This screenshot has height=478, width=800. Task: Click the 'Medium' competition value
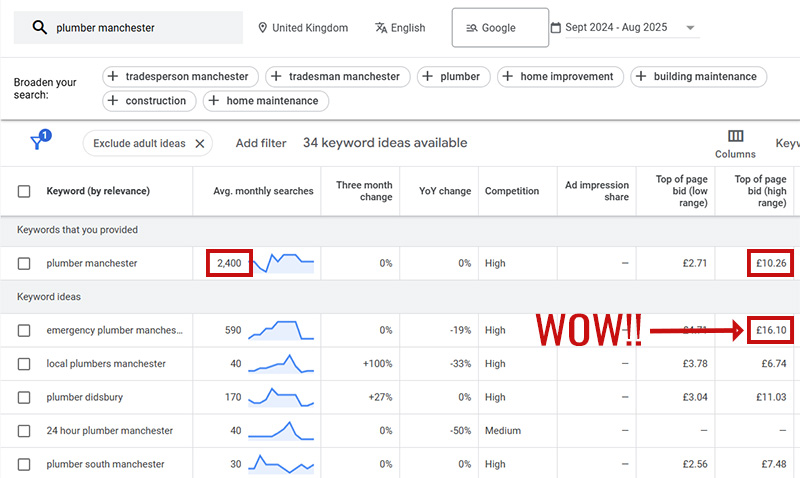(503, 431)
